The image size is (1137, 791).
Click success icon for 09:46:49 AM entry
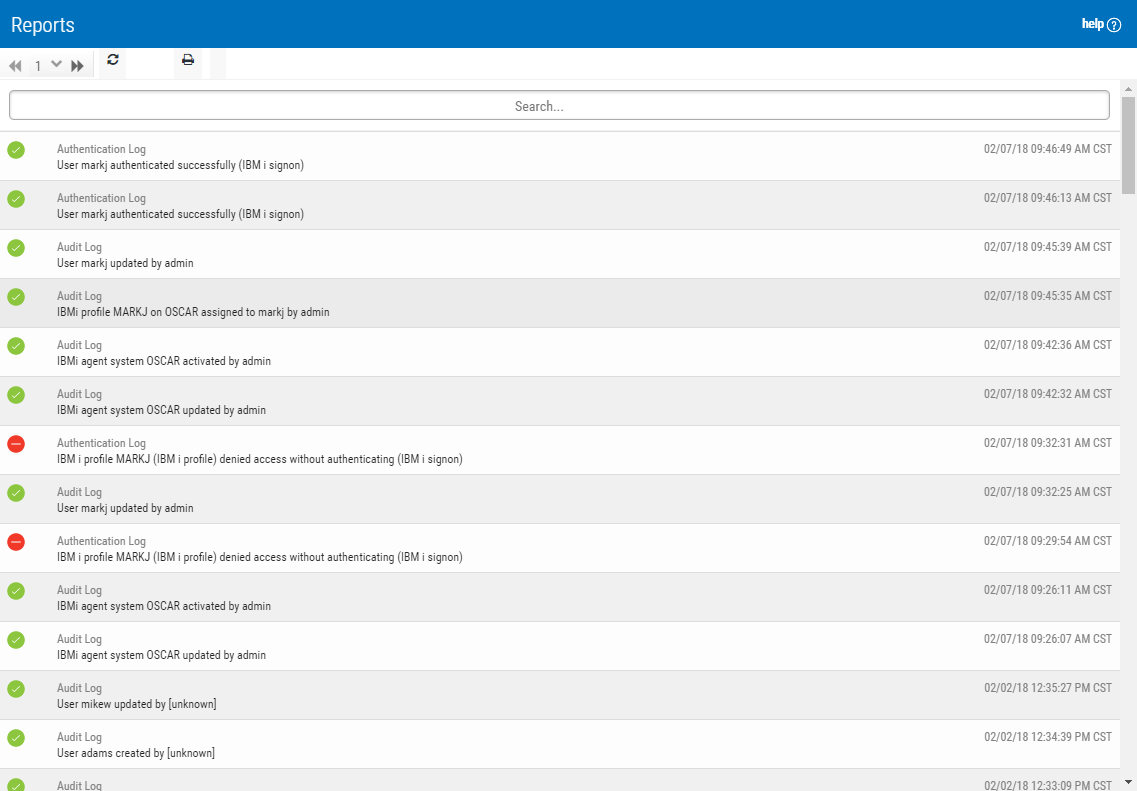(x=16, y=150)
